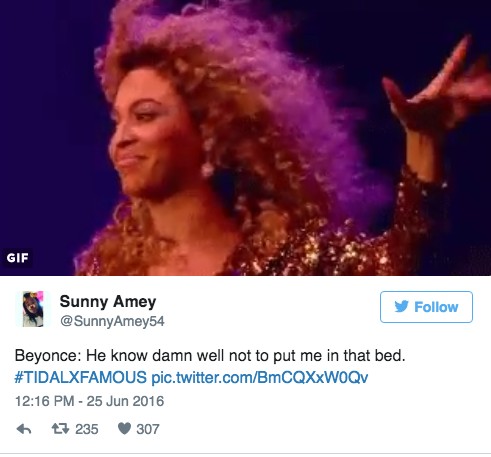Like the tweet with the heart icon
The image size is (491, 457).
pyautogui.click(x=124, y=428)
